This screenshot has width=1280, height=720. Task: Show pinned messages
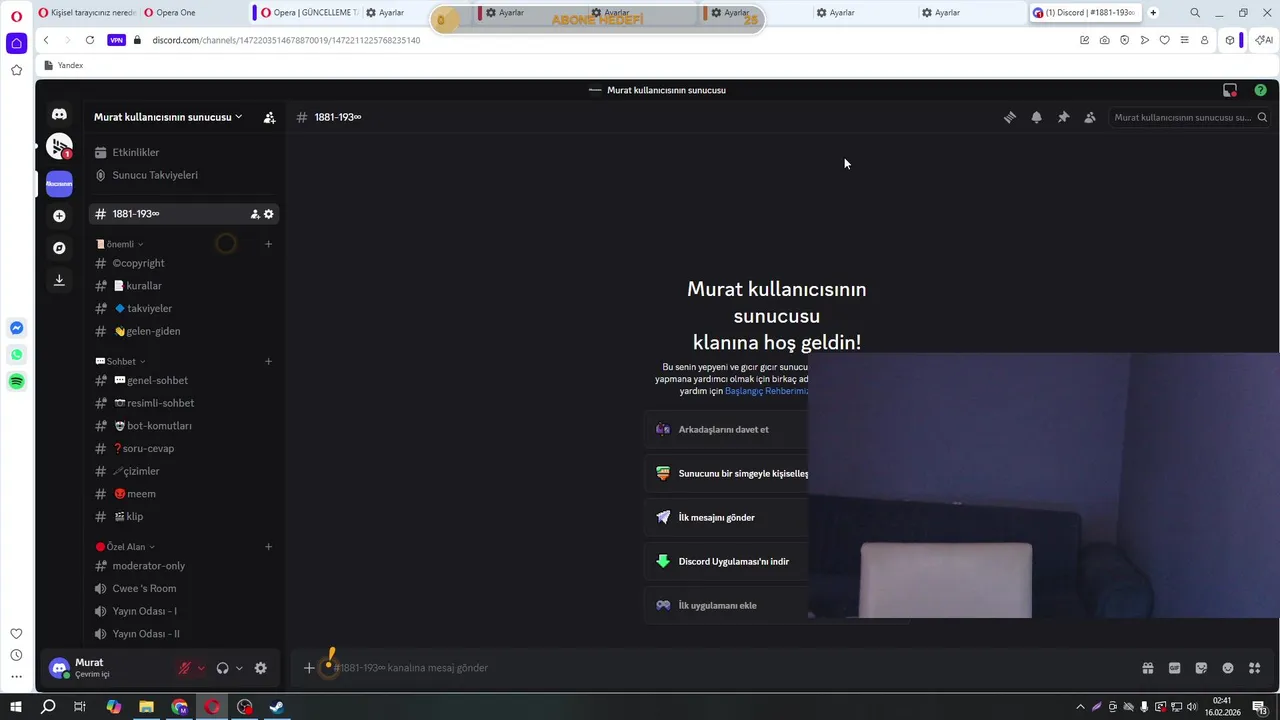pos(1063,117)
